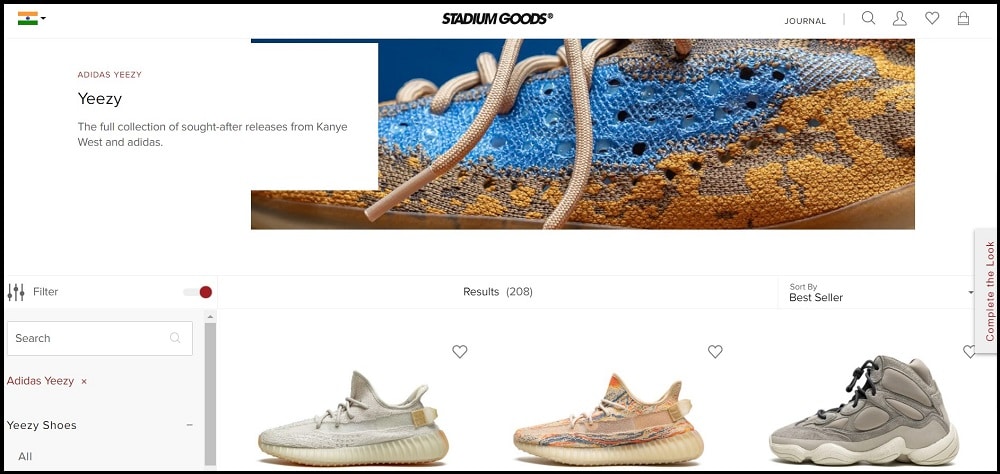Click the filter Search input field
This screenshot has width=1000, height=474.
(99, 338)
